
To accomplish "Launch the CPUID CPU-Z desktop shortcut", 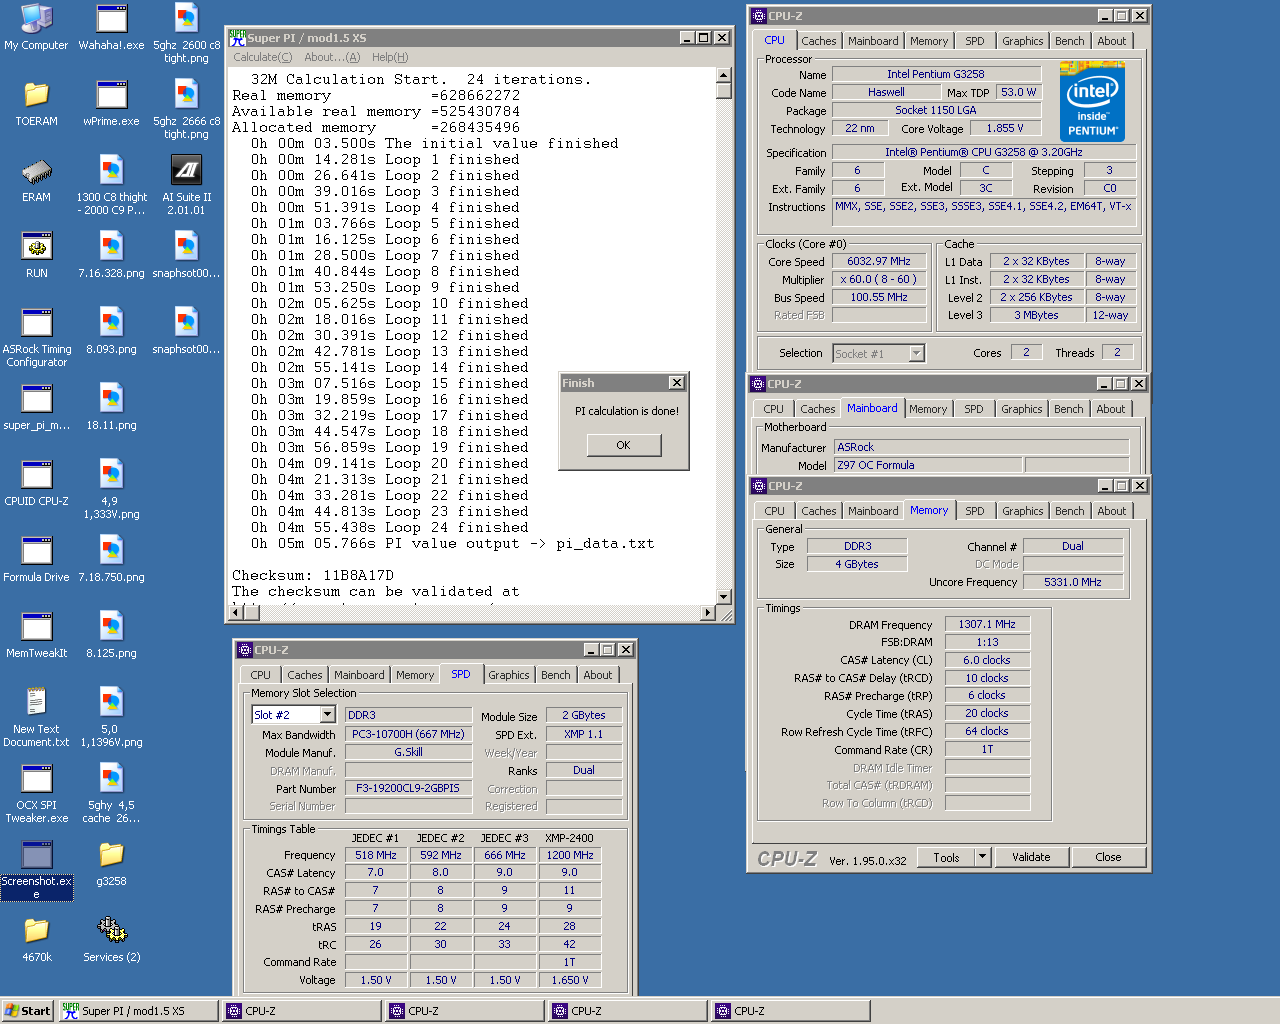I will (37, 483).
